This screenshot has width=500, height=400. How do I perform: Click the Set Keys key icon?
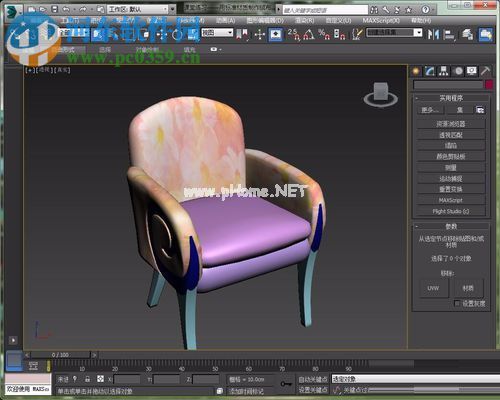(x=286, y=384)
